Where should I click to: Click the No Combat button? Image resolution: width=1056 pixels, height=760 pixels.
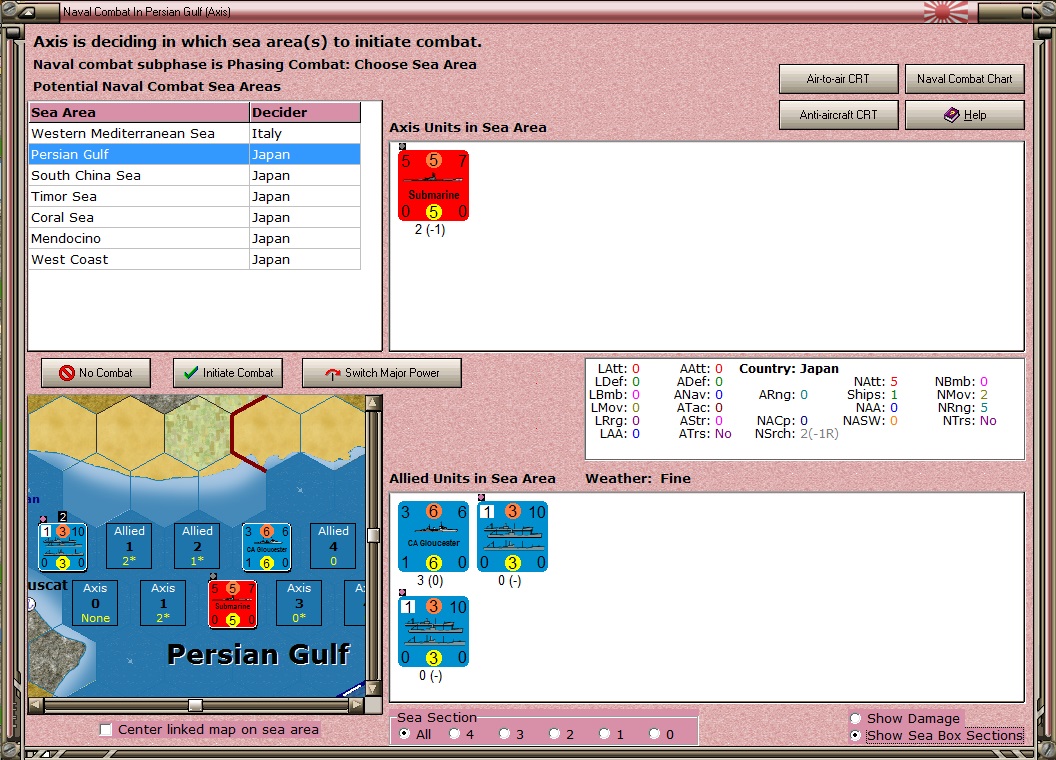96,373
